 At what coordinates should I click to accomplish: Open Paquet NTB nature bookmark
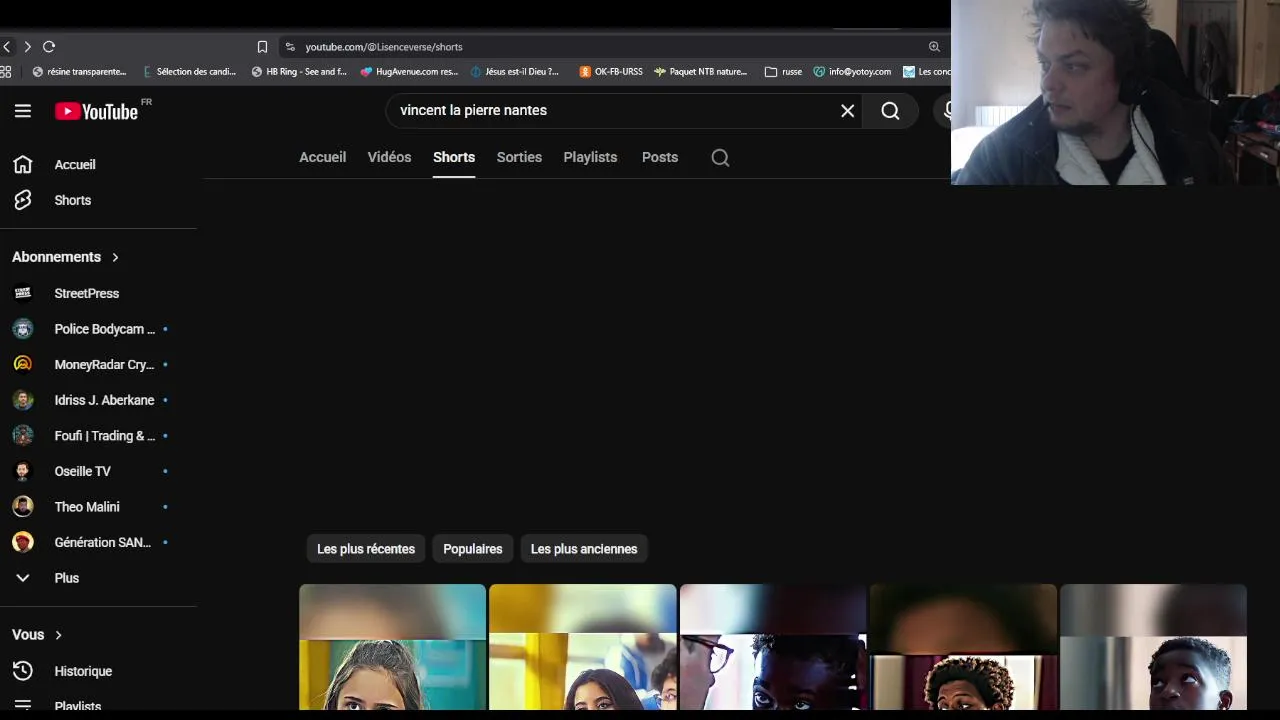pyautogui.click(x=701, y=72)
